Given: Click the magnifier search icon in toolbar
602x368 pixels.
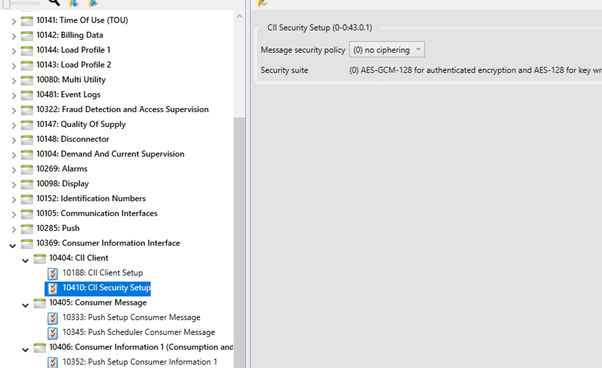Looking at the screenshot, I should (x=54, y=2).
